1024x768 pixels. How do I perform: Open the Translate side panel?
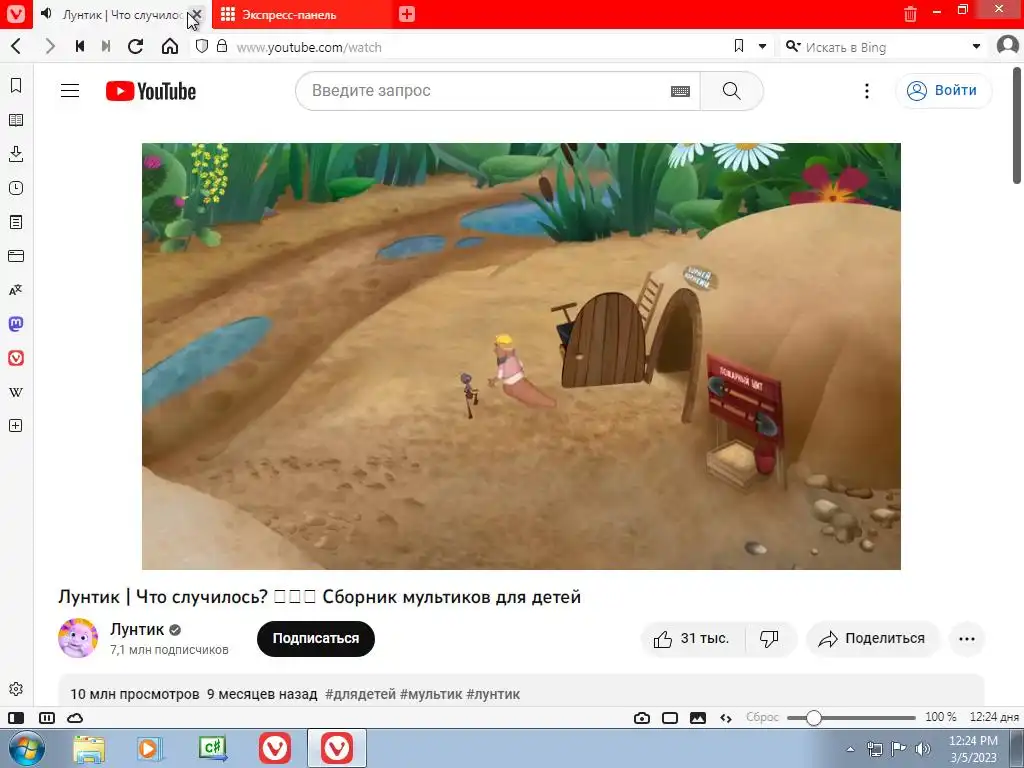point(16,290)
